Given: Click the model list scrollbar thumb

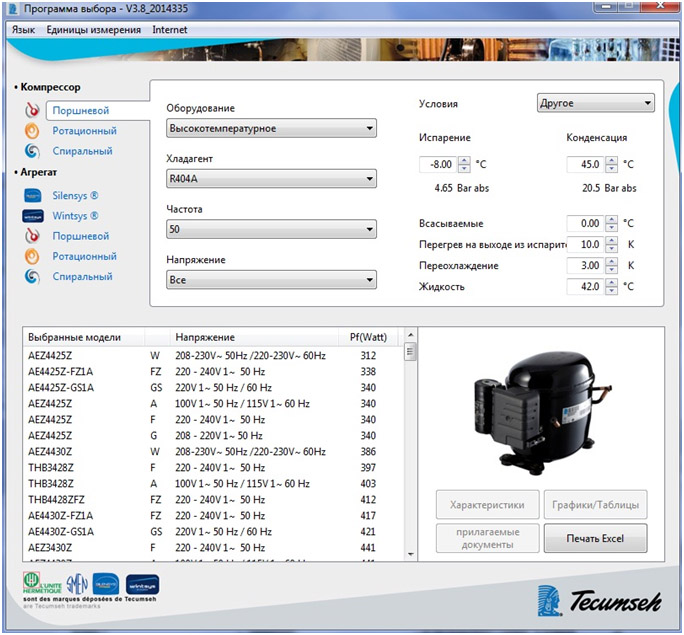Looking at the screenshot, I should point(410,352).
